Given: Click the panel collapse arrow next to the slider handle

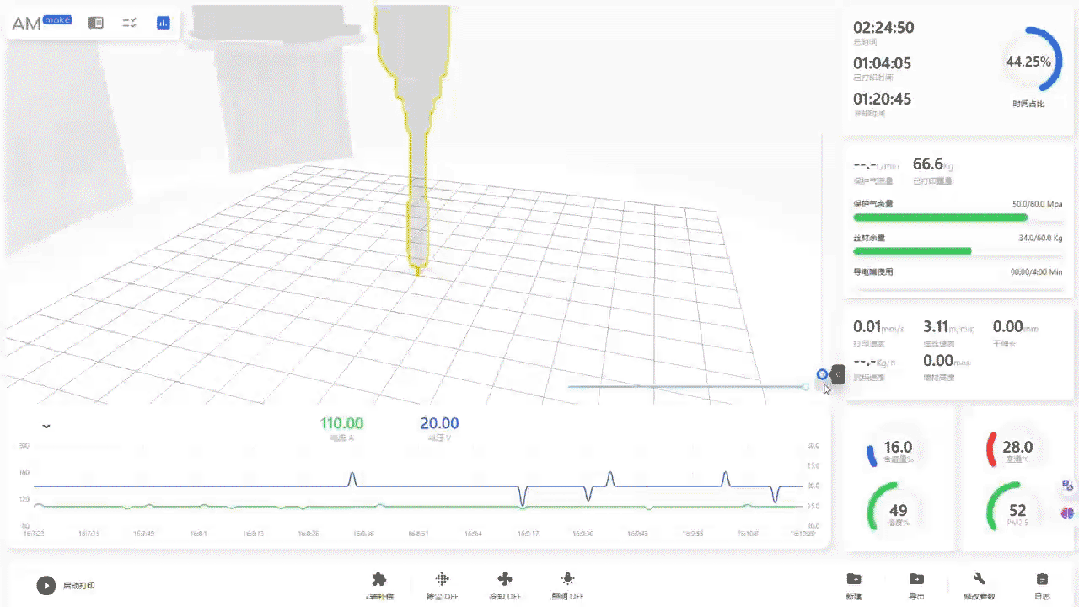Looking at the screenshot, I should click(836, 374).
